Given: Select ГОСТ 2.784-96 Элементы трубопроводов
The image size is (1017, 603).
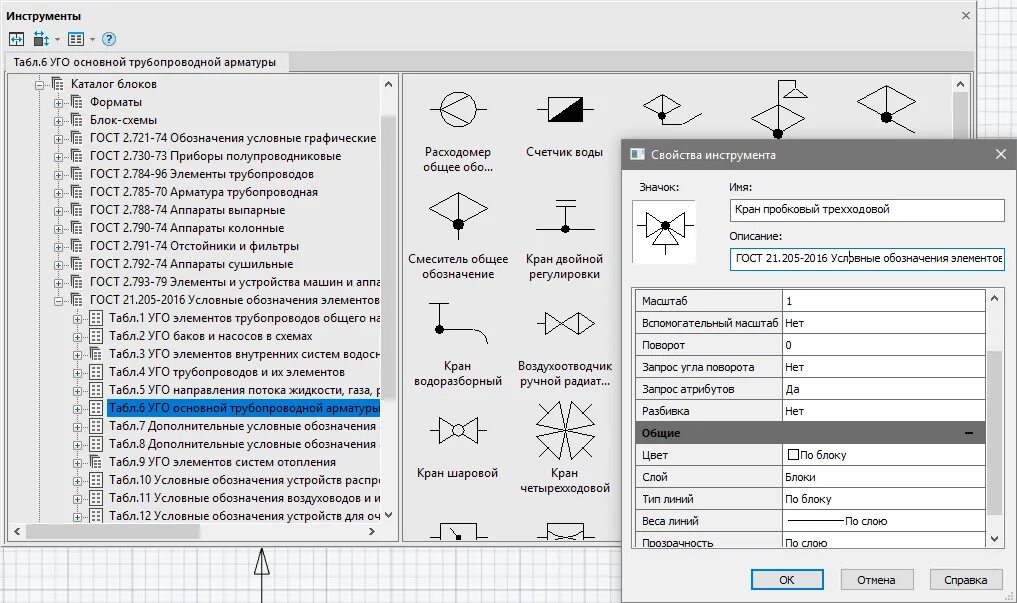Looking at the screenshot, I should click(x=201, y=174).
